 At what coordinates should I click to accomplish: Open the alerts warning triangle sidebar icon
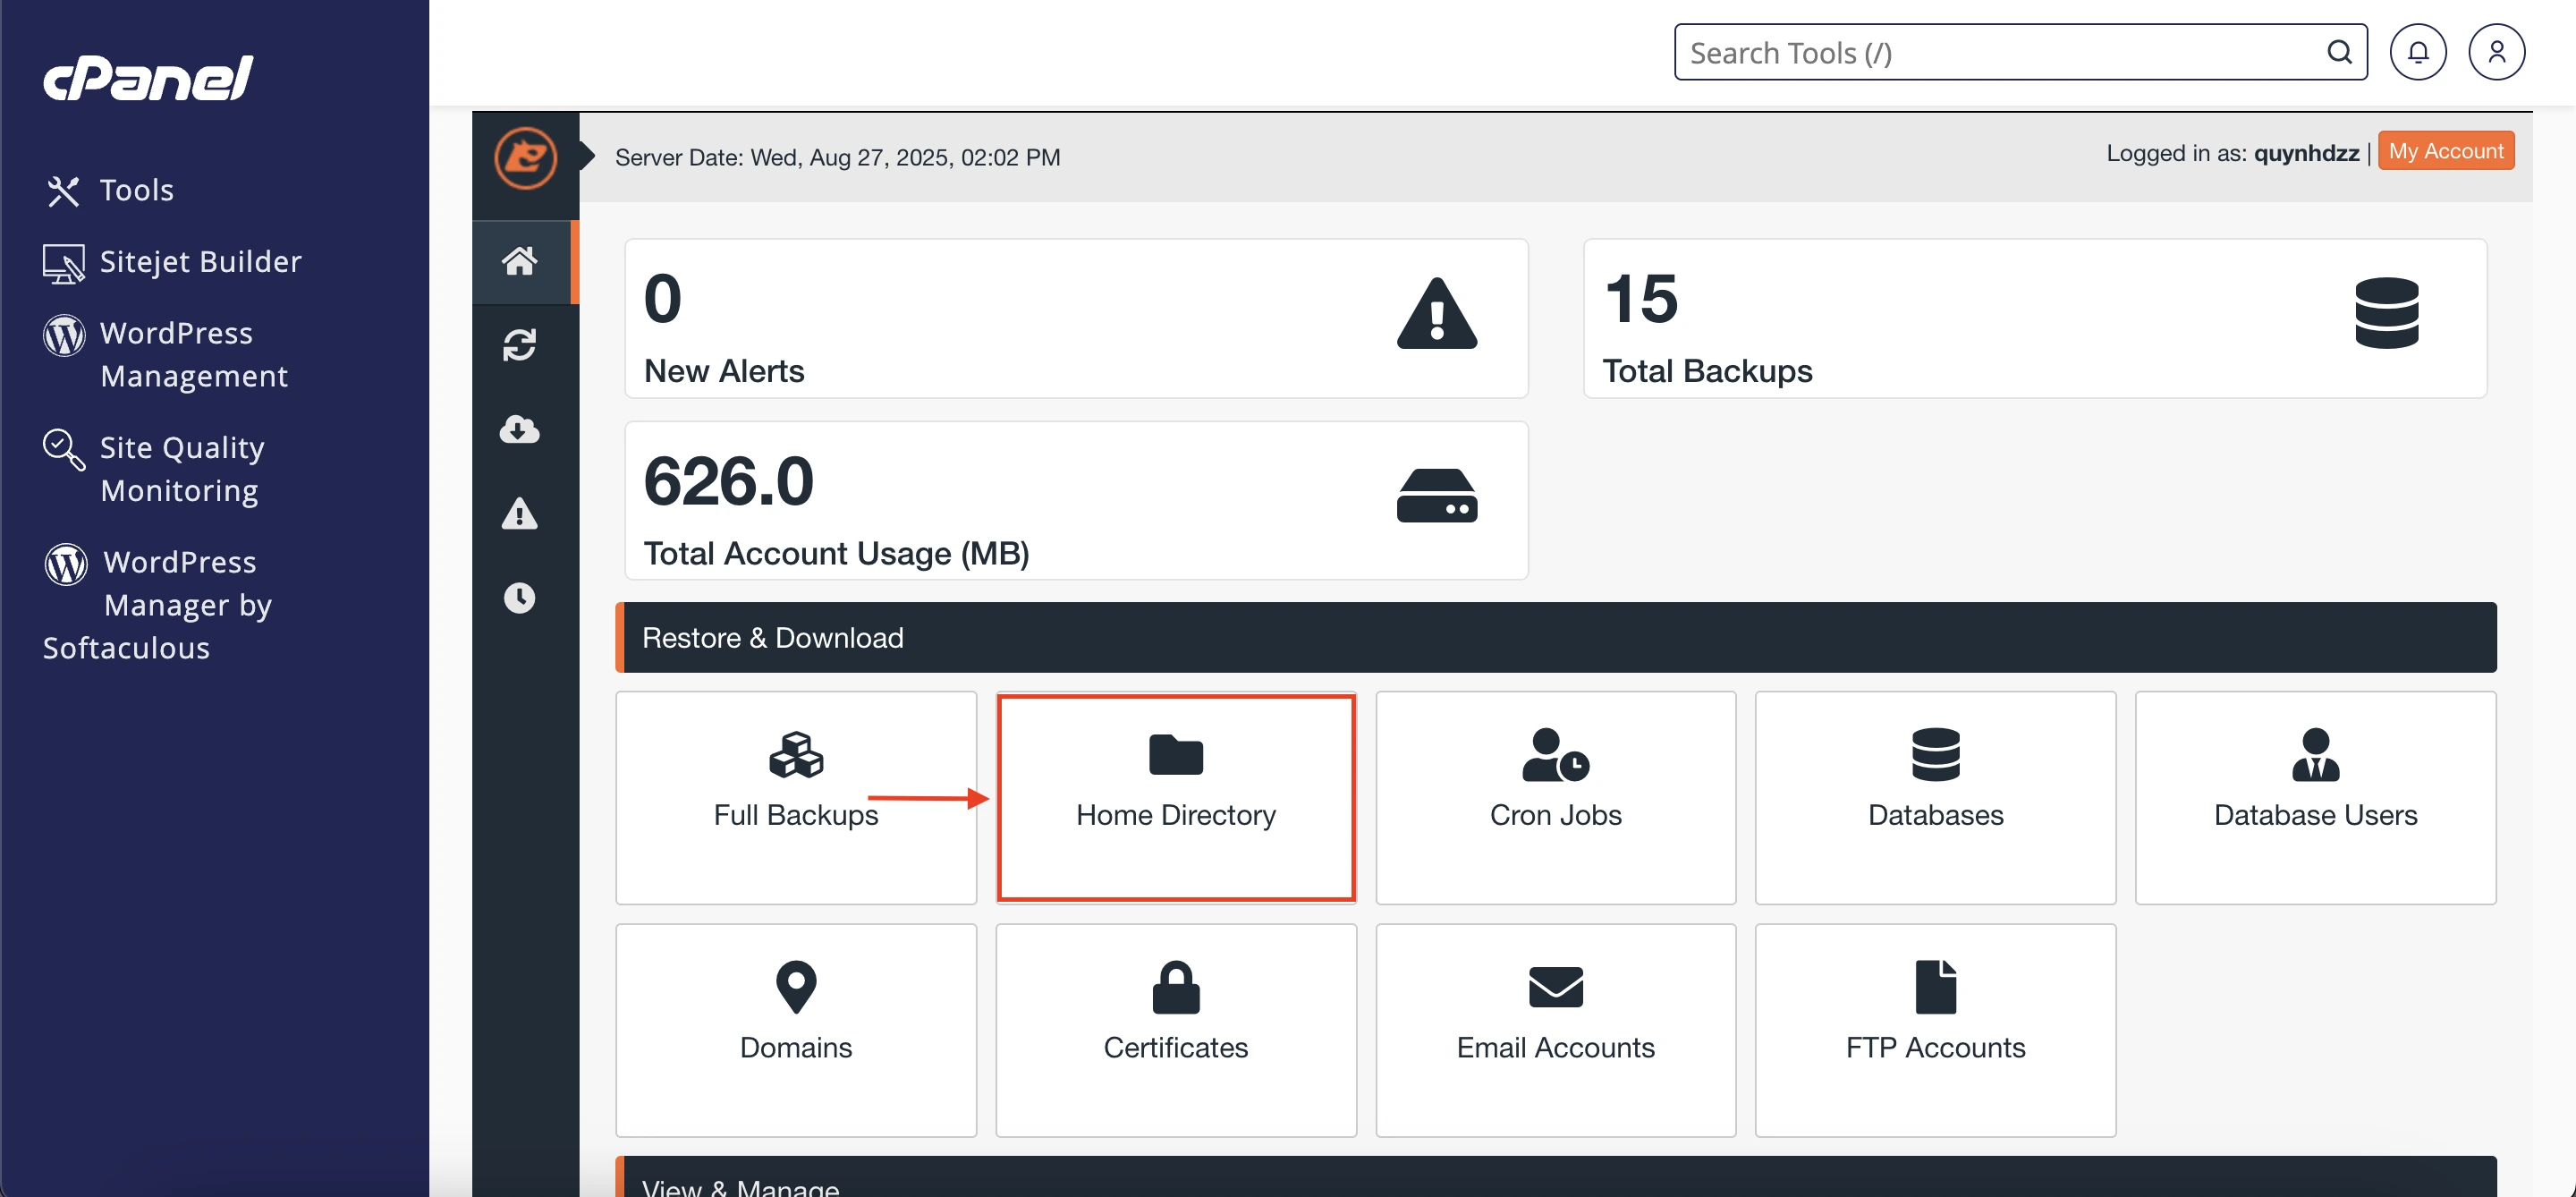(519, 514)
